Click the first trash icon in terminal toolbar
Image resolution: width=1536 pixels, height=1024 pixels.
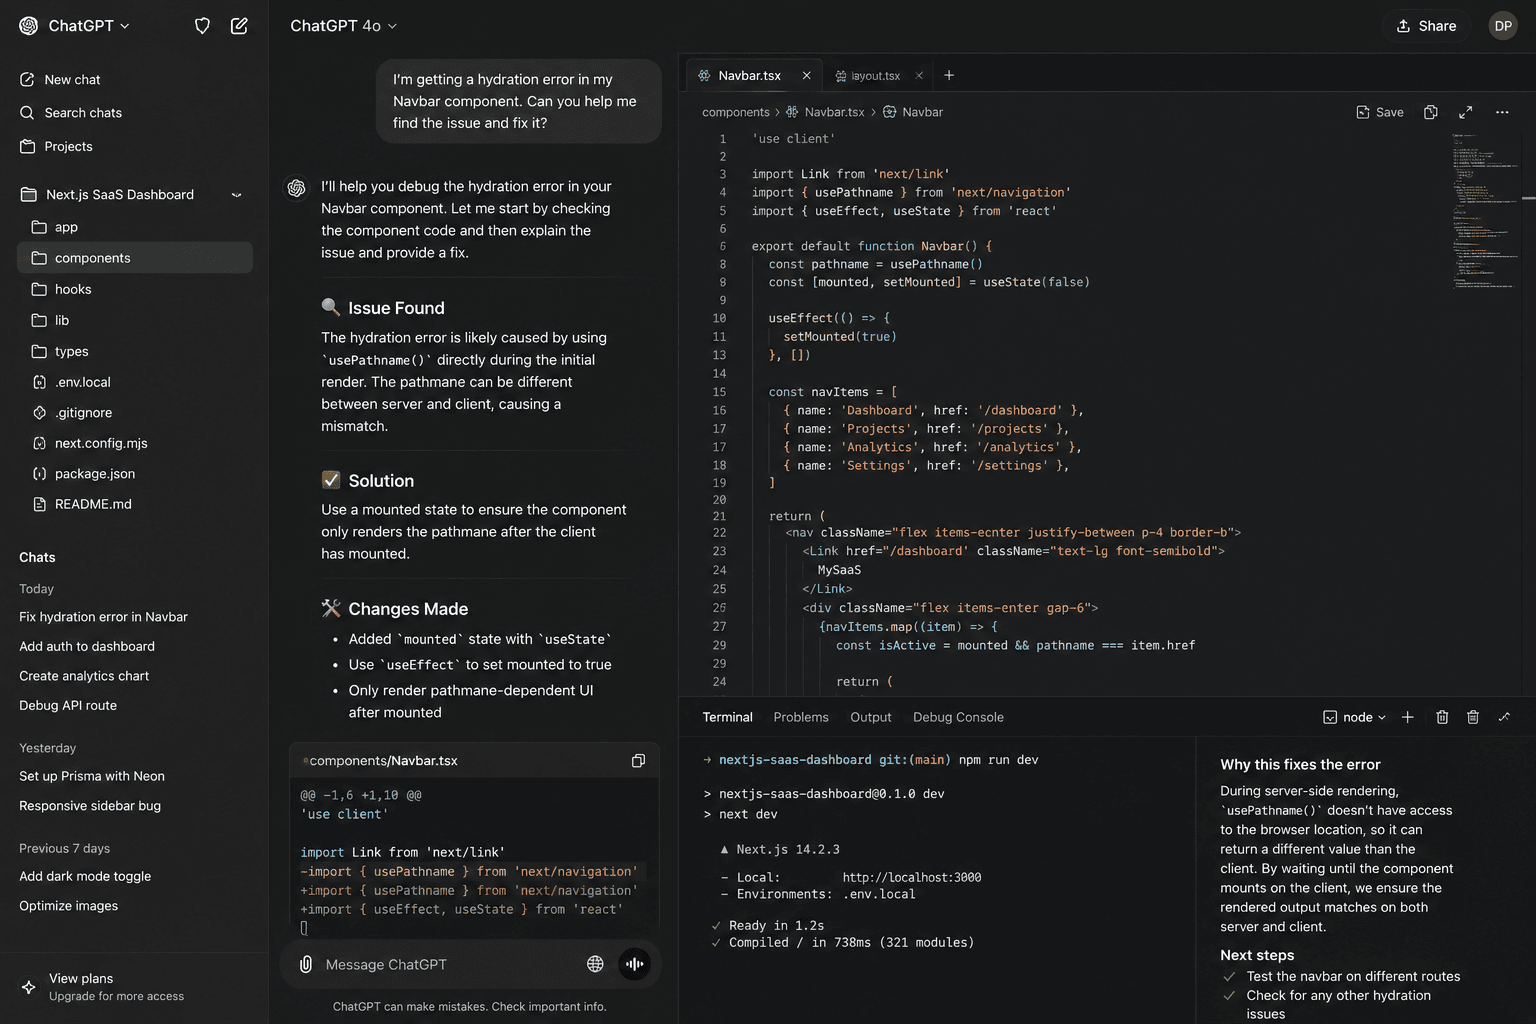click(x=1442, y=717)
